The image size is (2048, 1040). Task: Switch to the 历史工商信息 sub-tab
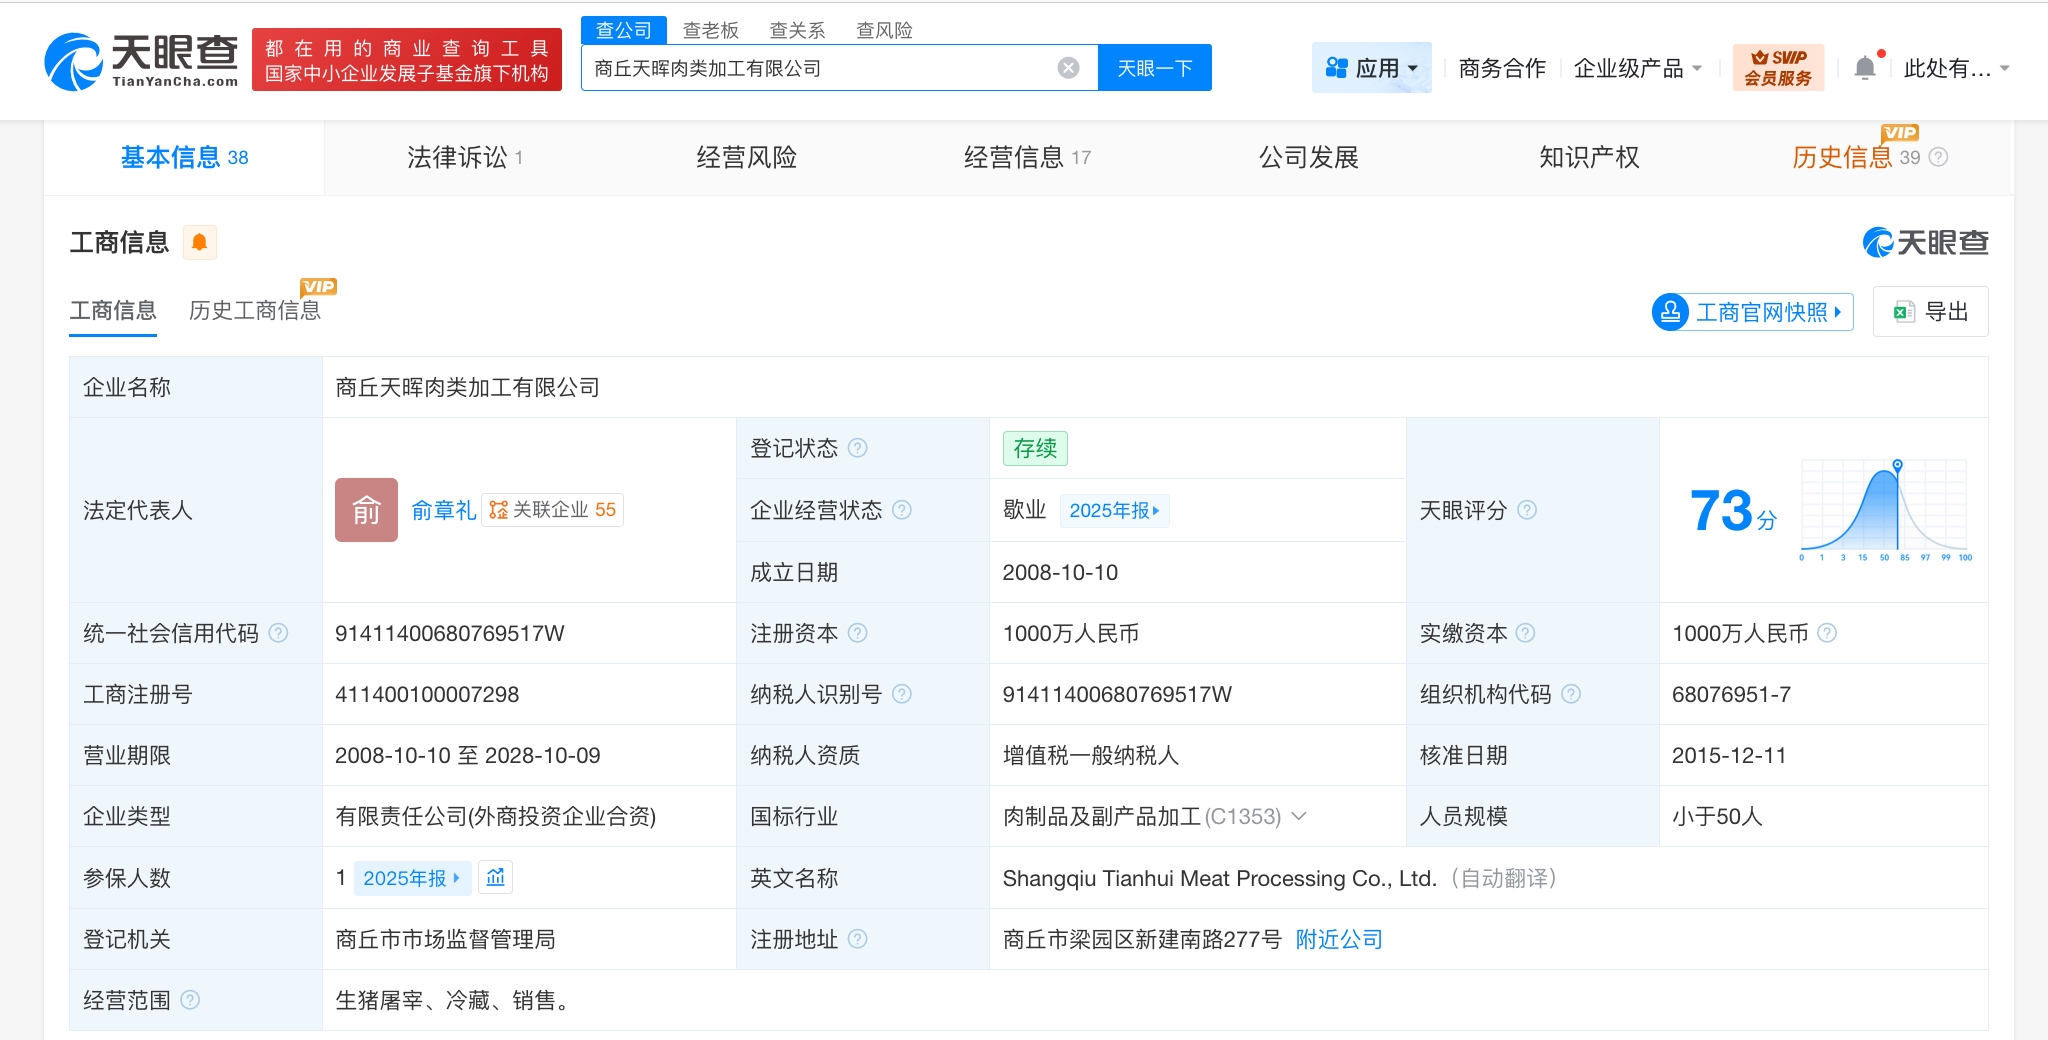point(254,311)
